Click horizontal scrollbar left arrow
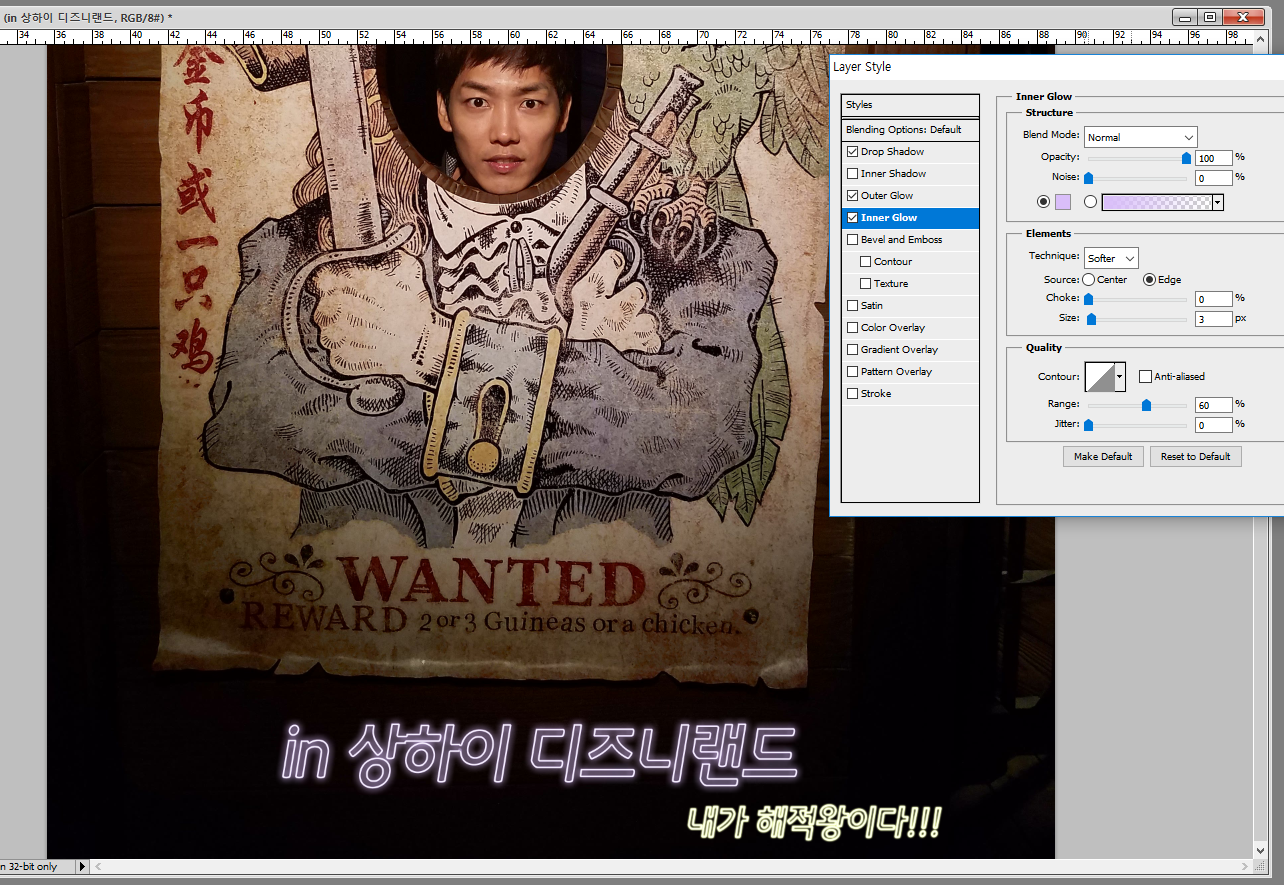The height and width of the screenshot is (885, 1284). click(98, 866)
